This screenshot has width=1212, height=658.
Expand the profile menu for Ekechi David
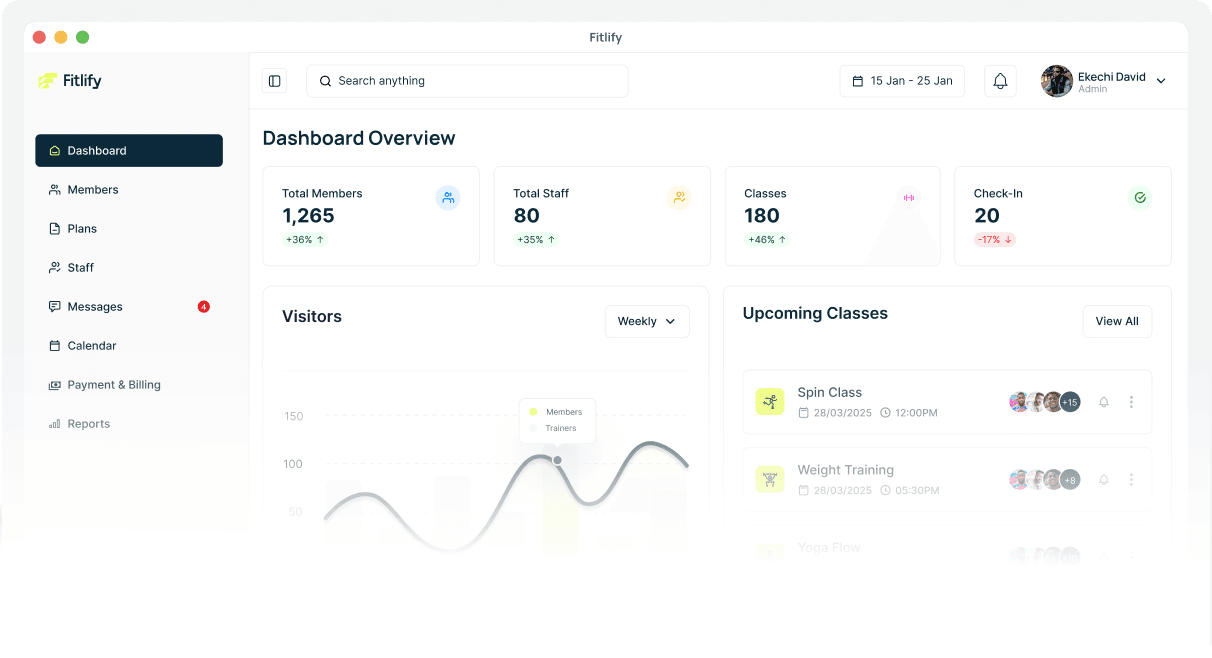(1160, 81)
